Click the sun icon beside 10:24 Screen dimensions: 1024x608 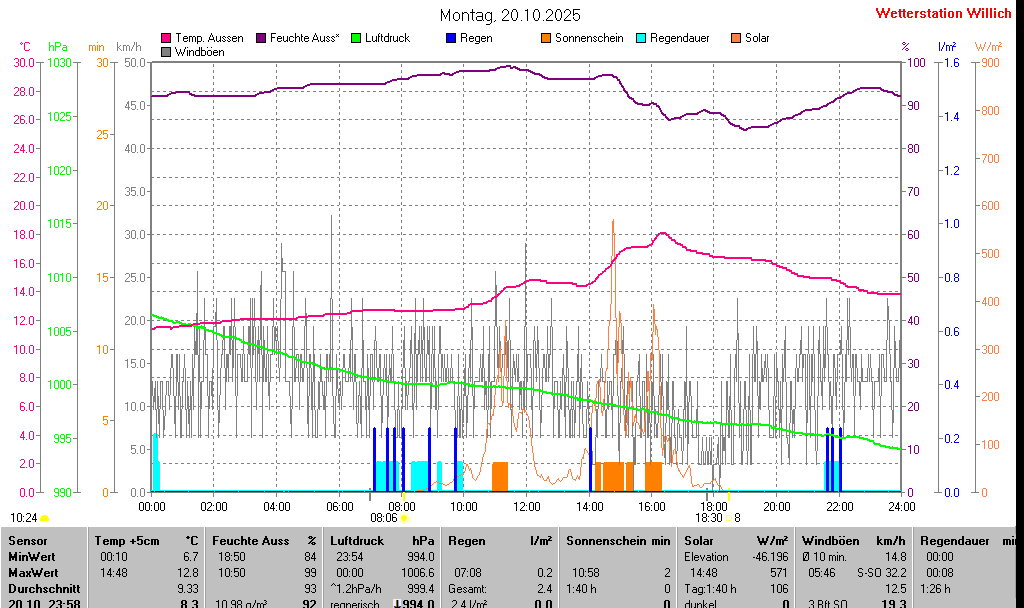click(x=45, y=518)
